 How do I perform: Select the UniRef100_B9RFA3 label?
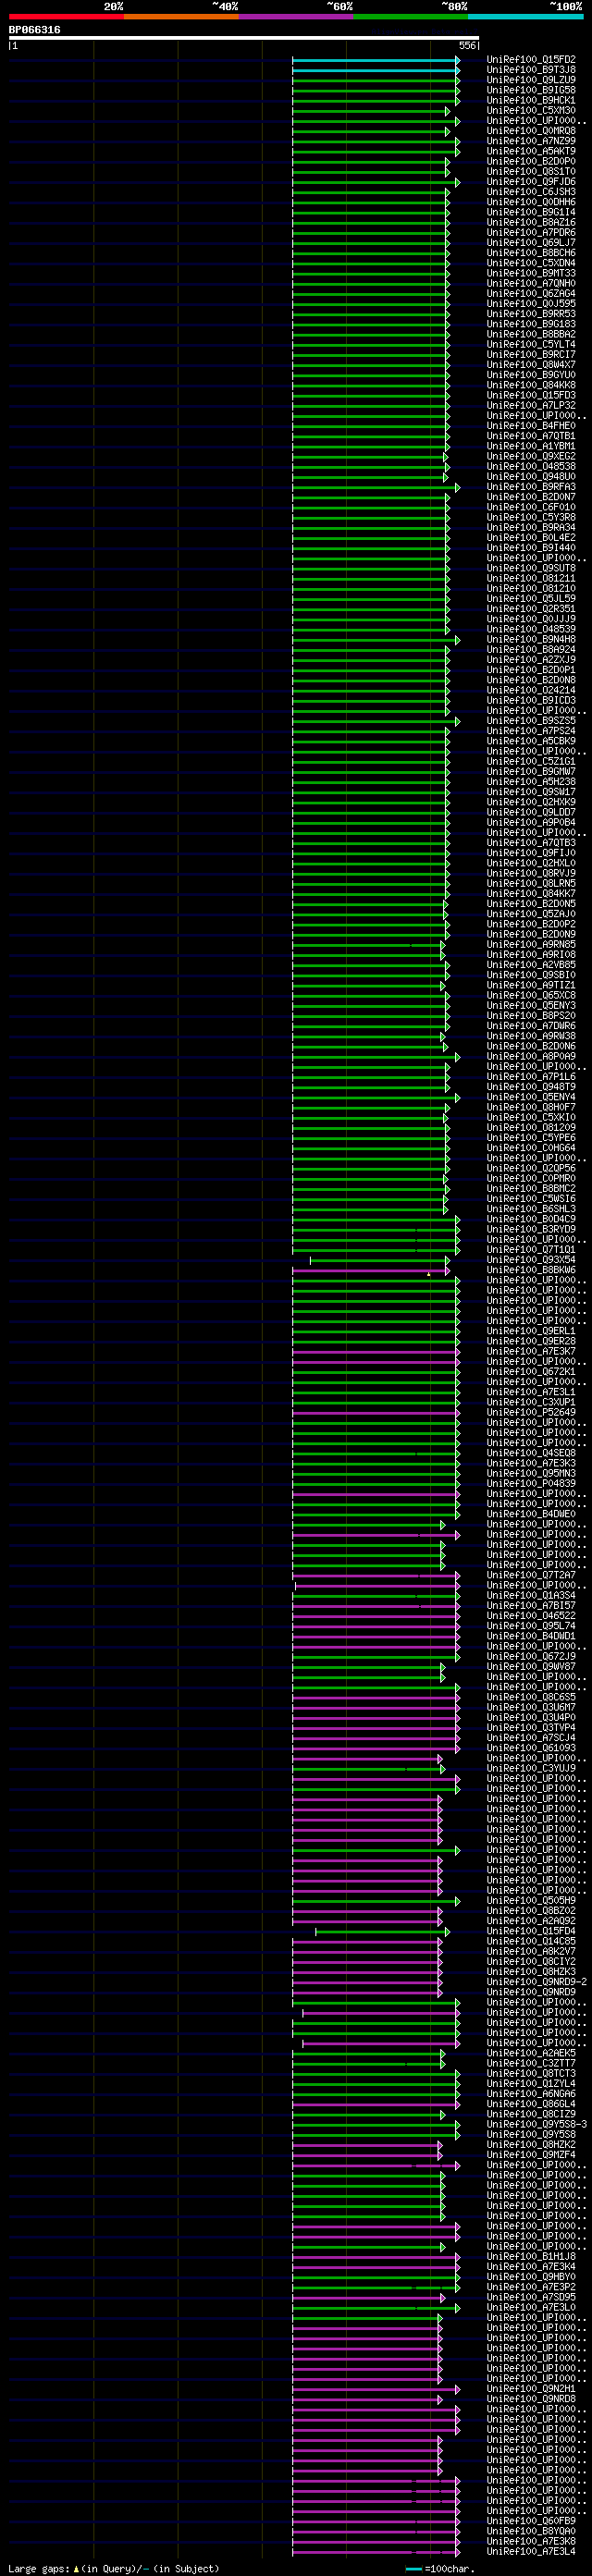tap(531, 487)
